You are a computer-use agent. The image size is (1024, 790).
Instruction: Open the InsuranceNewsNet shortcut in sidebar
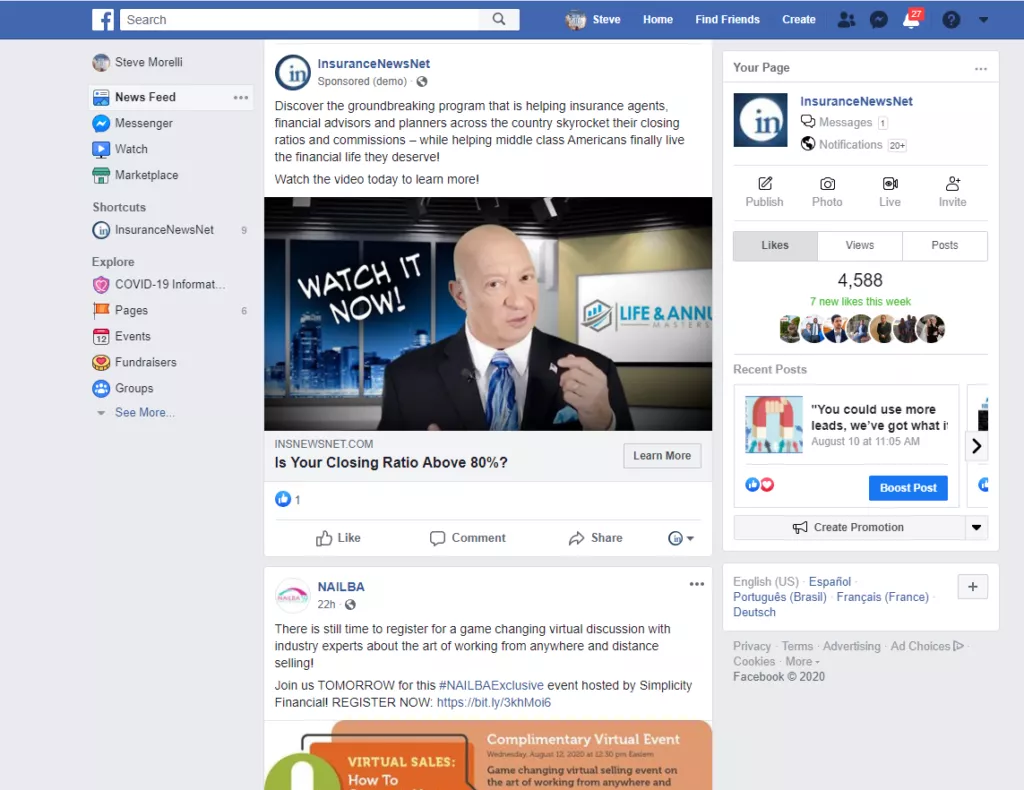pyautogui.click(x=164, y=230)
